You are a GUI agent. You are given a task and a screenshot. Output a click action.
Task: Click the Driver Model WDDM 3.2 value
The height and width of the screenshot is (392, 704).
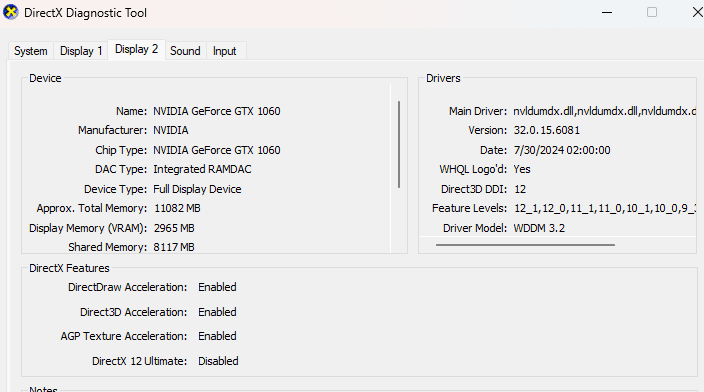539,228
